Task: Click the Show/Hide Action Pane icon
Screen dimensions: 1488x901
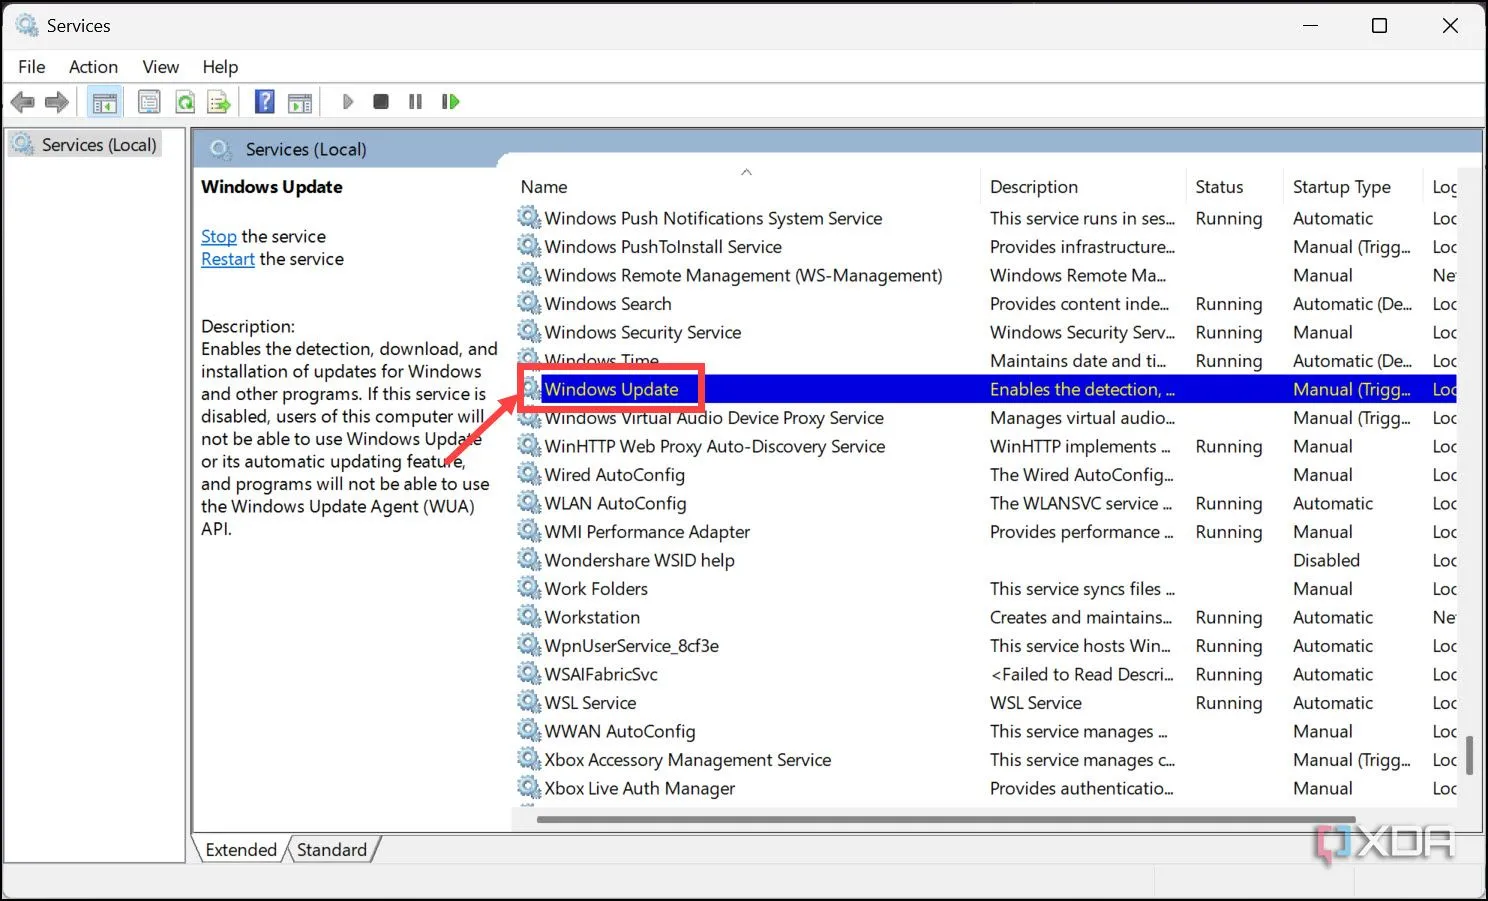Action: click(x=300, y=102)
